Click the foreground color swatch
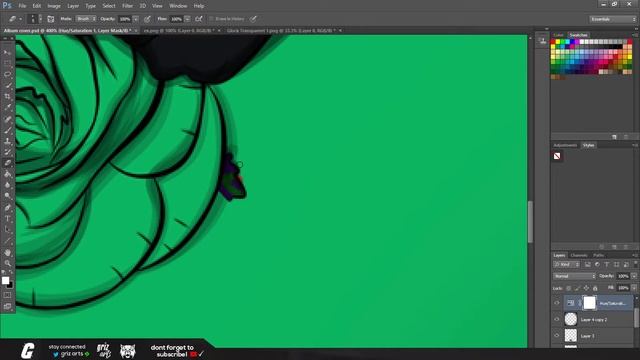Screen dimensions: 640x360 tap(5, 280)
